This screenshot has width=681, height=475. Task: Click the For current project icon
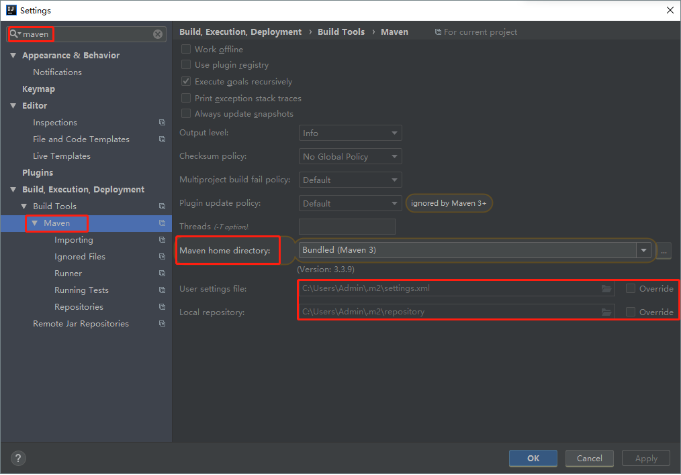438,32
